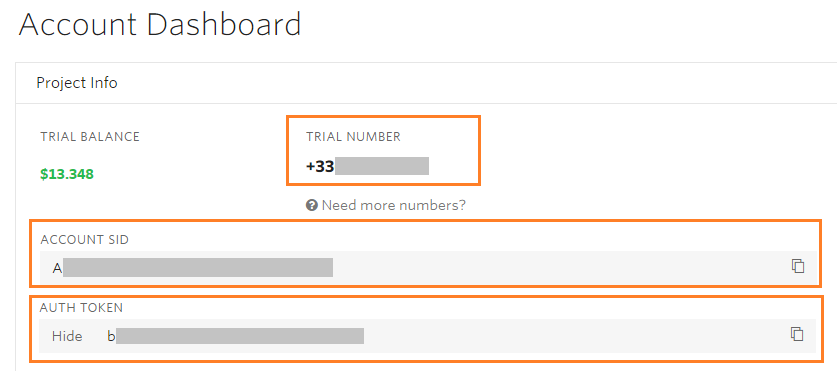
Task: Click the TRIAL NUMBER label
Action: click(353, 137)
